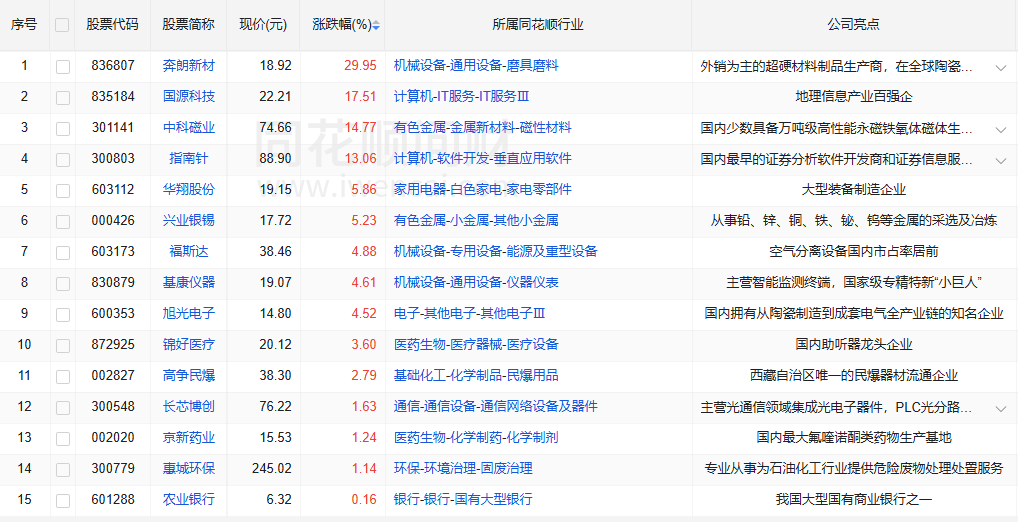Click industry 医药生物-医疗器械-医疗设备
1018x522 pixels.
point(476,345)
